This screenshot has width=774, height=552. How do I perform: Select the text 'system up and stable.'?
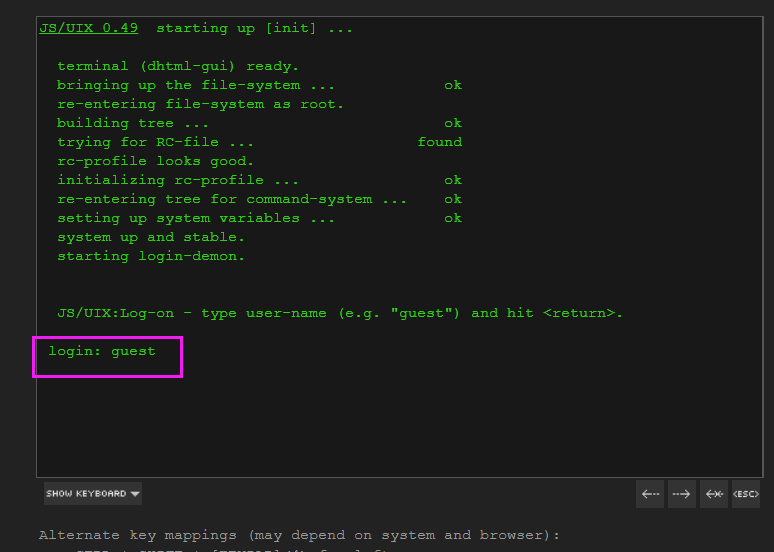coord(151,237)
